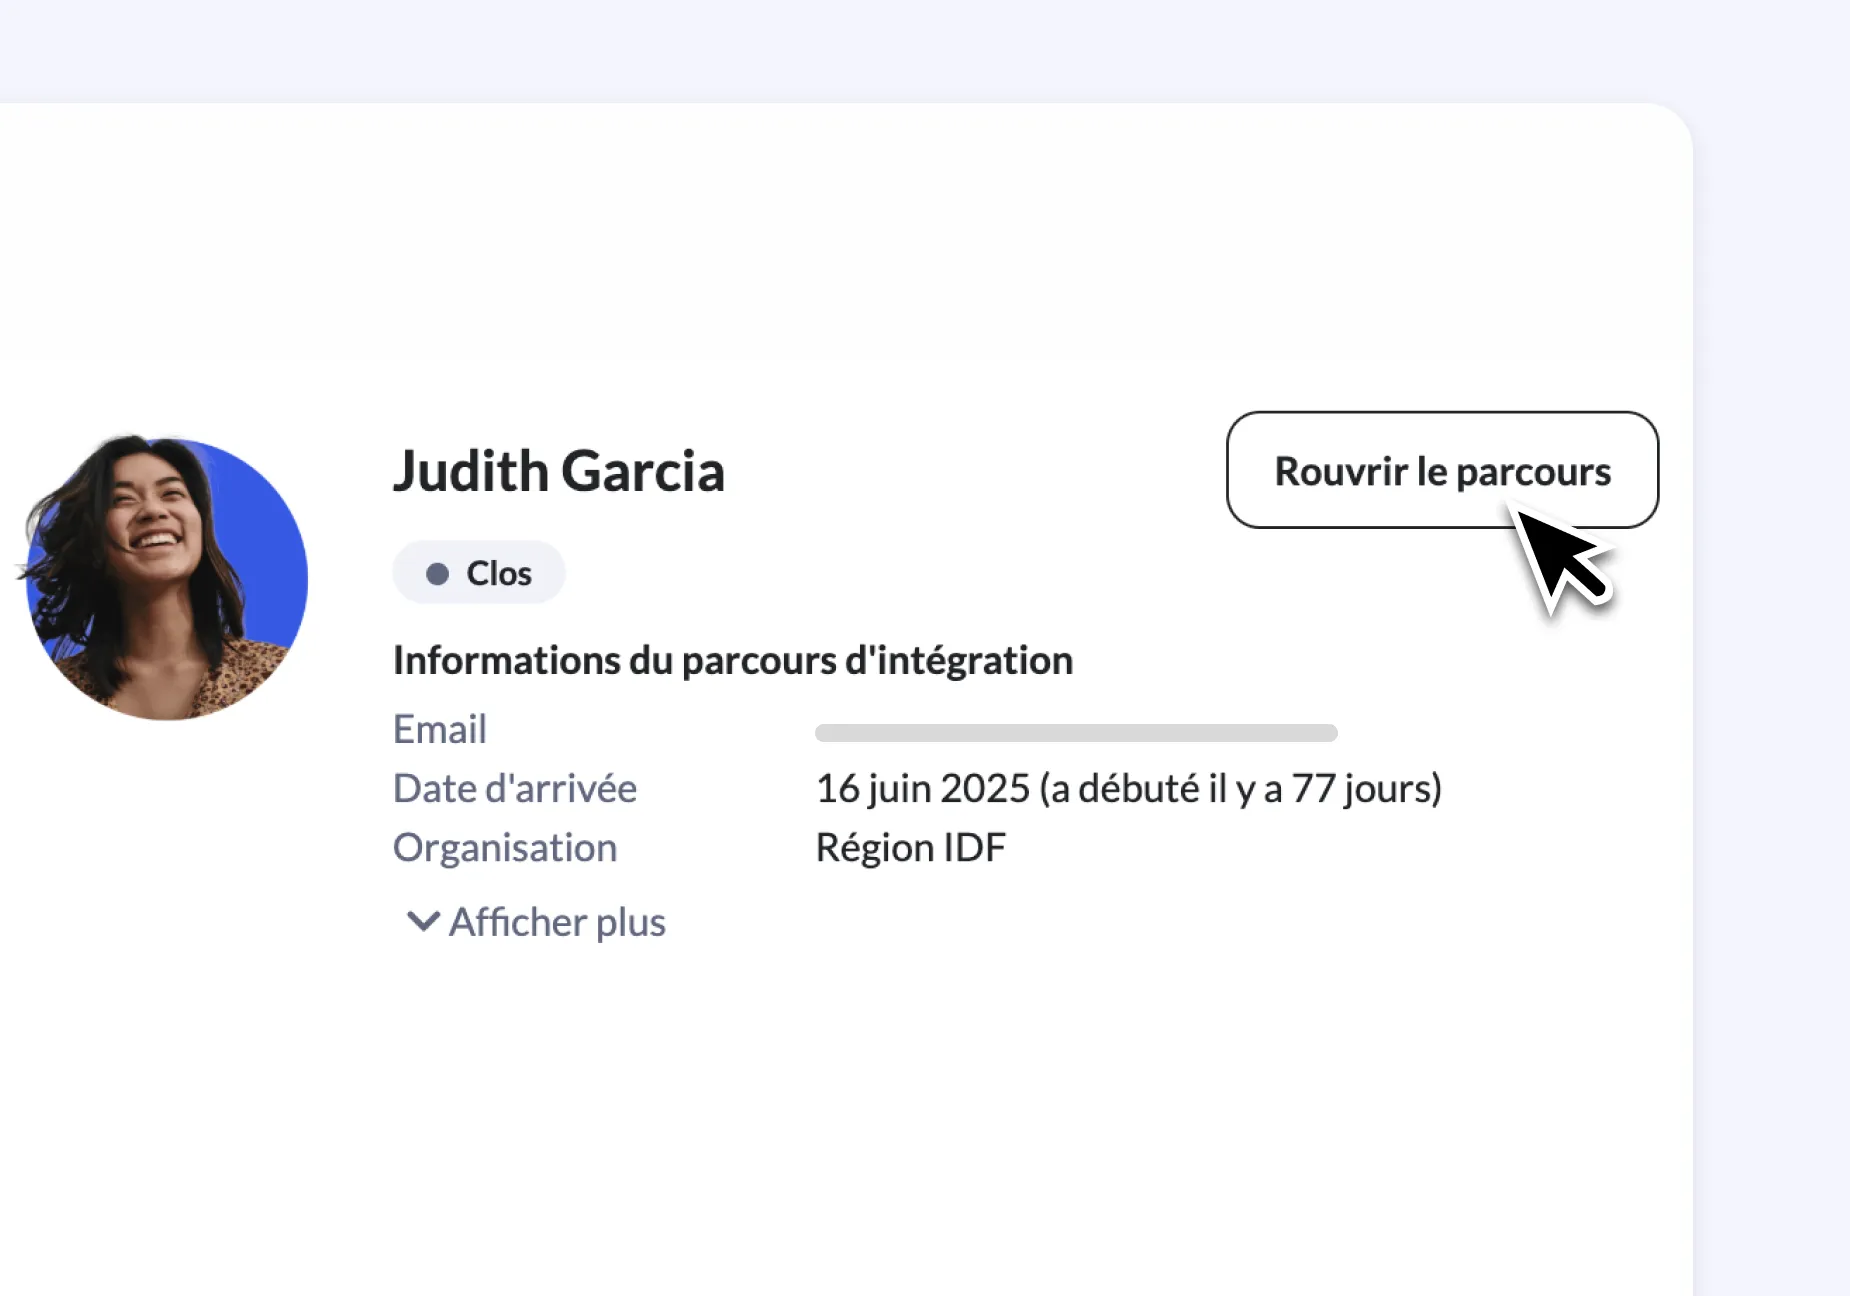Click the Date d'arrivée label
Viewport: 1850px width, 1296px height.
515,788
